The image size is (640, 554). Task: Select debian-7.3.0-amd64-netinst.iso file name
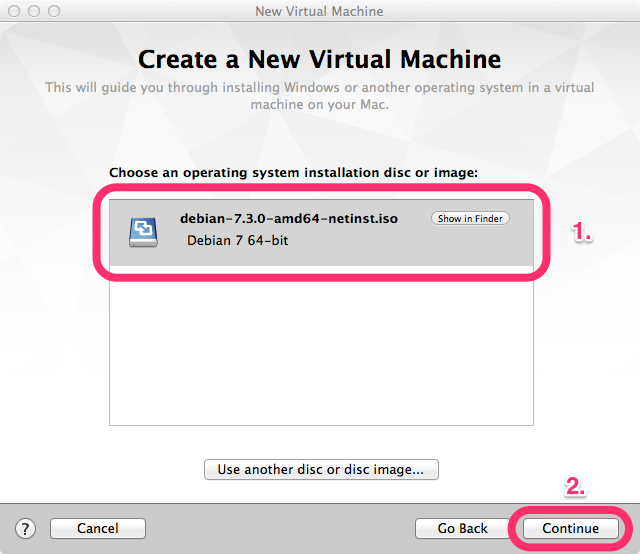tap(289, 218)
